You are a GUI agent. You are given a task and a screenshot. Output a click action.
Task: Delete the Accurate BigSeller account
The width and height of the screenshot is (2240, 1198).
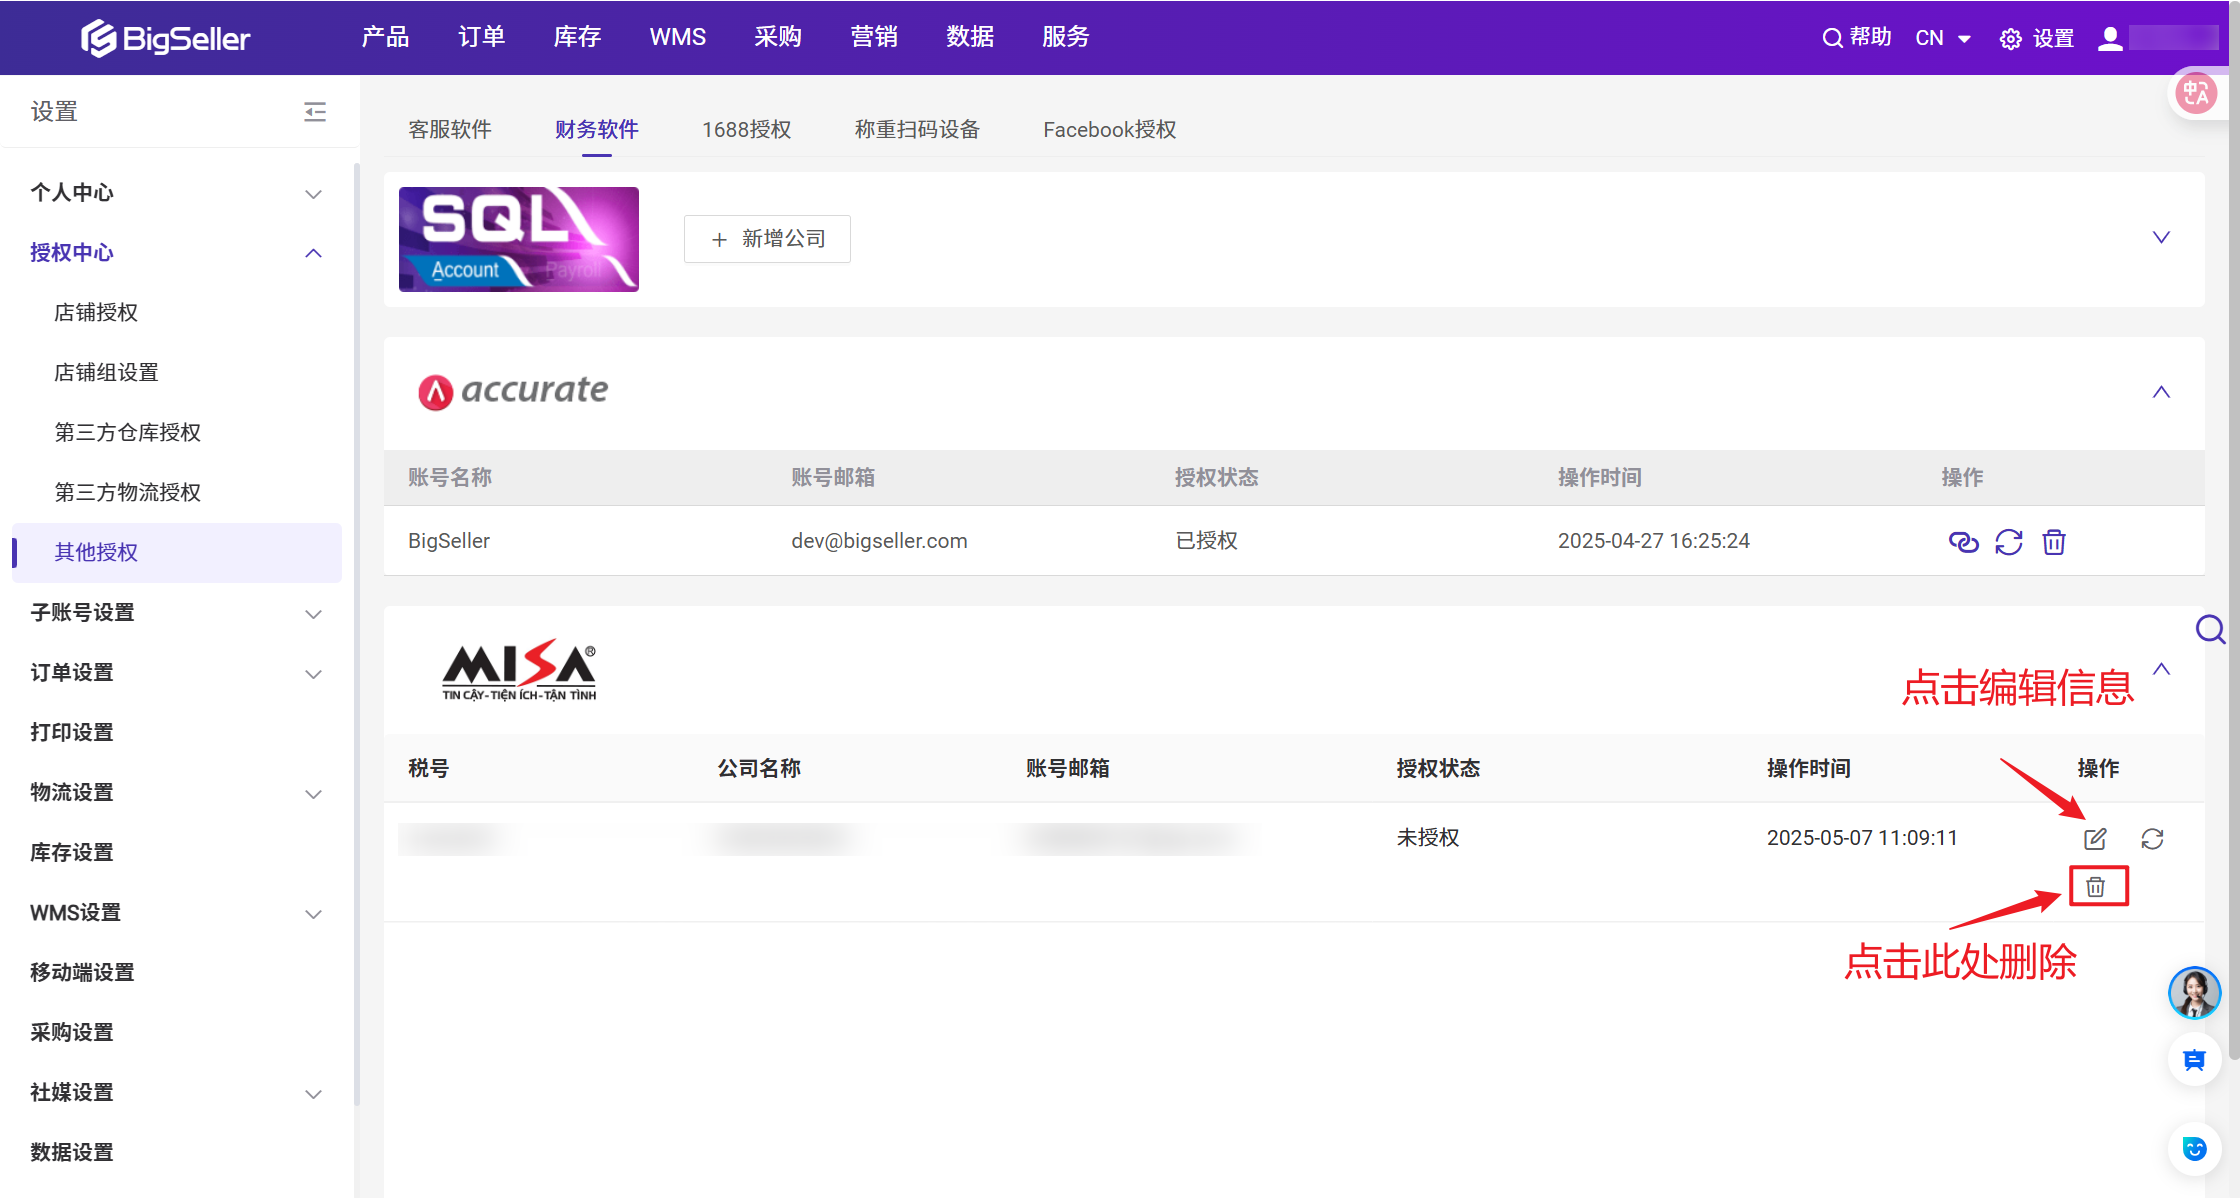coord(2054,542)
